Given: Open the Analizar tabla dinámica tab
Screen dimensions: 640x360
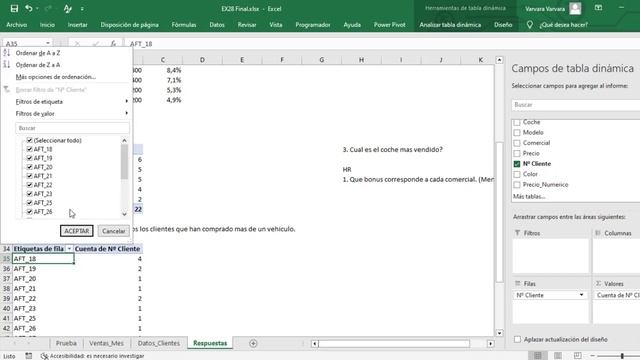Looking at the screenshot, I should tap(450, 25).
